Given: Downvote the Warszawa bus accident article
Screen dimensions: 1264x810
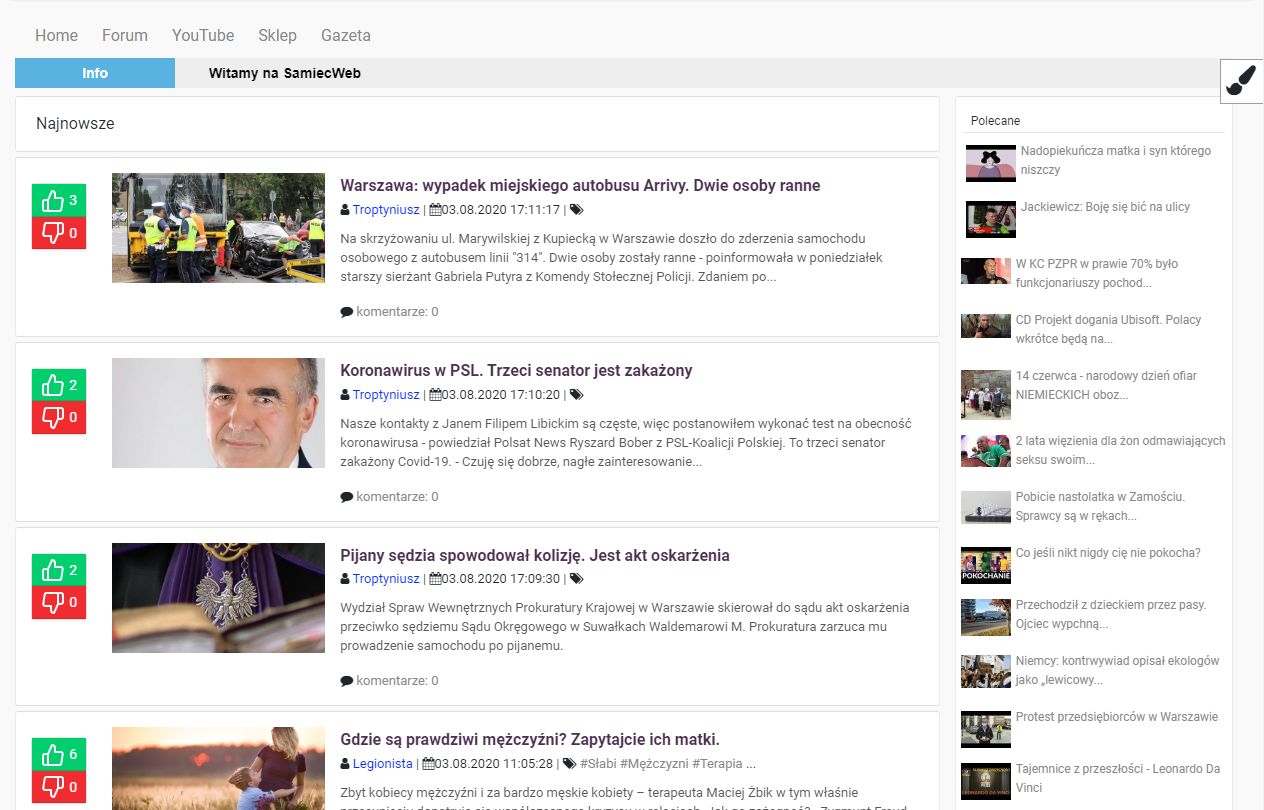Looking at the screenshot, I should 59,233.
